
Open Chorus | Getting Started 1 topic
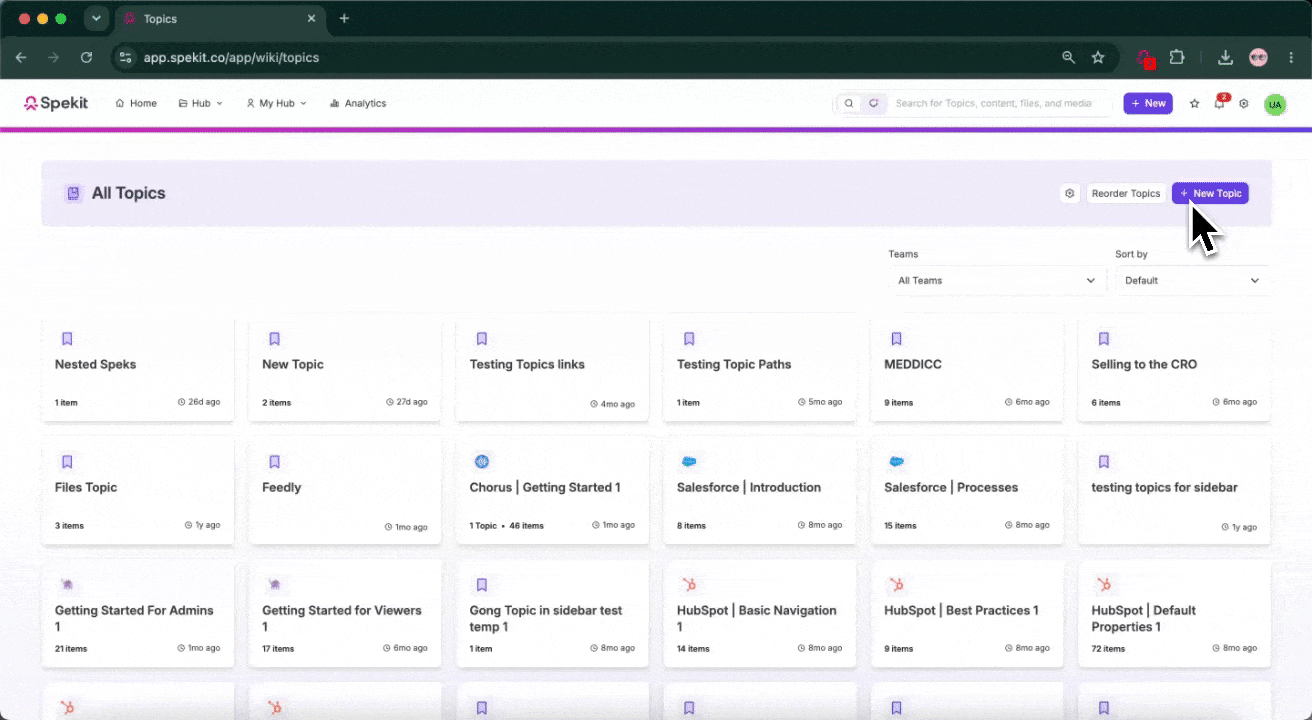552,491
